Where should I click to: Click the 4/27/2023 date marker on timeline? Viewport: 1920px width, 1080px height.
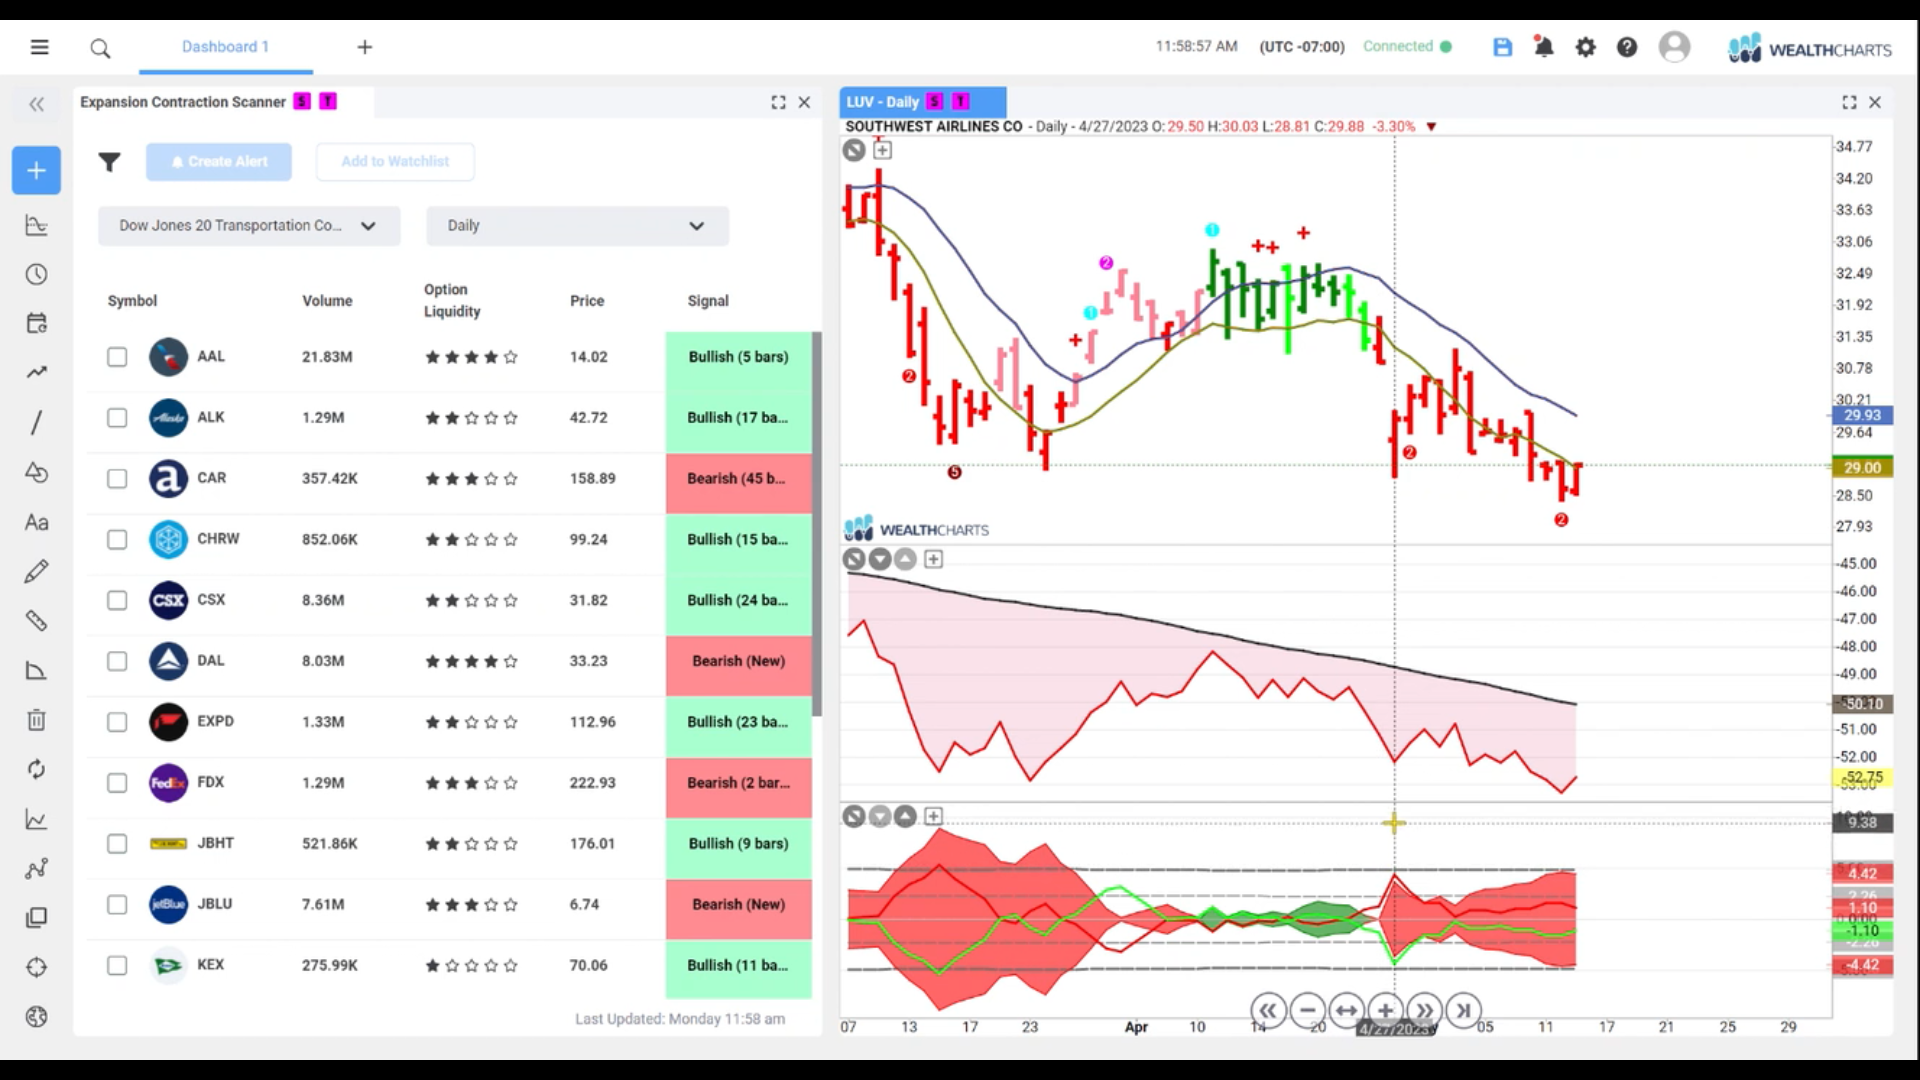(x=1396, y=1029)
